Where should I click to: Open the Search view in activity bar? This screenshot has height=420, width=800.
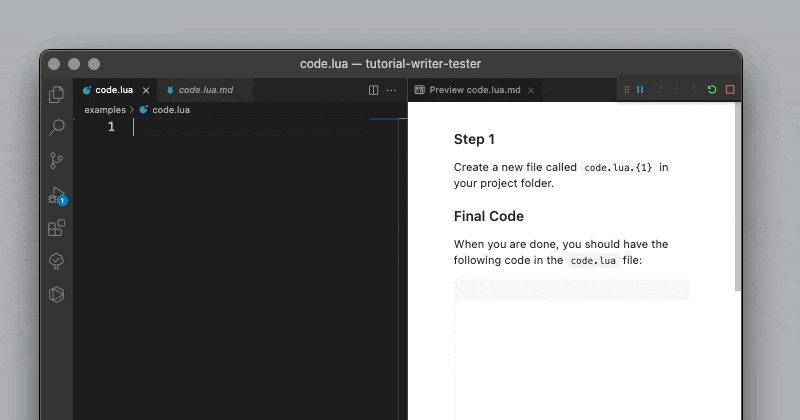point(57,127)
